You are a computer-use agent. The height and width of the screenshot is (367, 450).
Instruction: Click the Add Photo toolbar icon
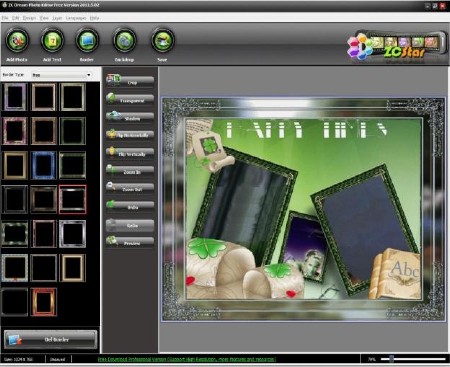[x=17, y=41]
